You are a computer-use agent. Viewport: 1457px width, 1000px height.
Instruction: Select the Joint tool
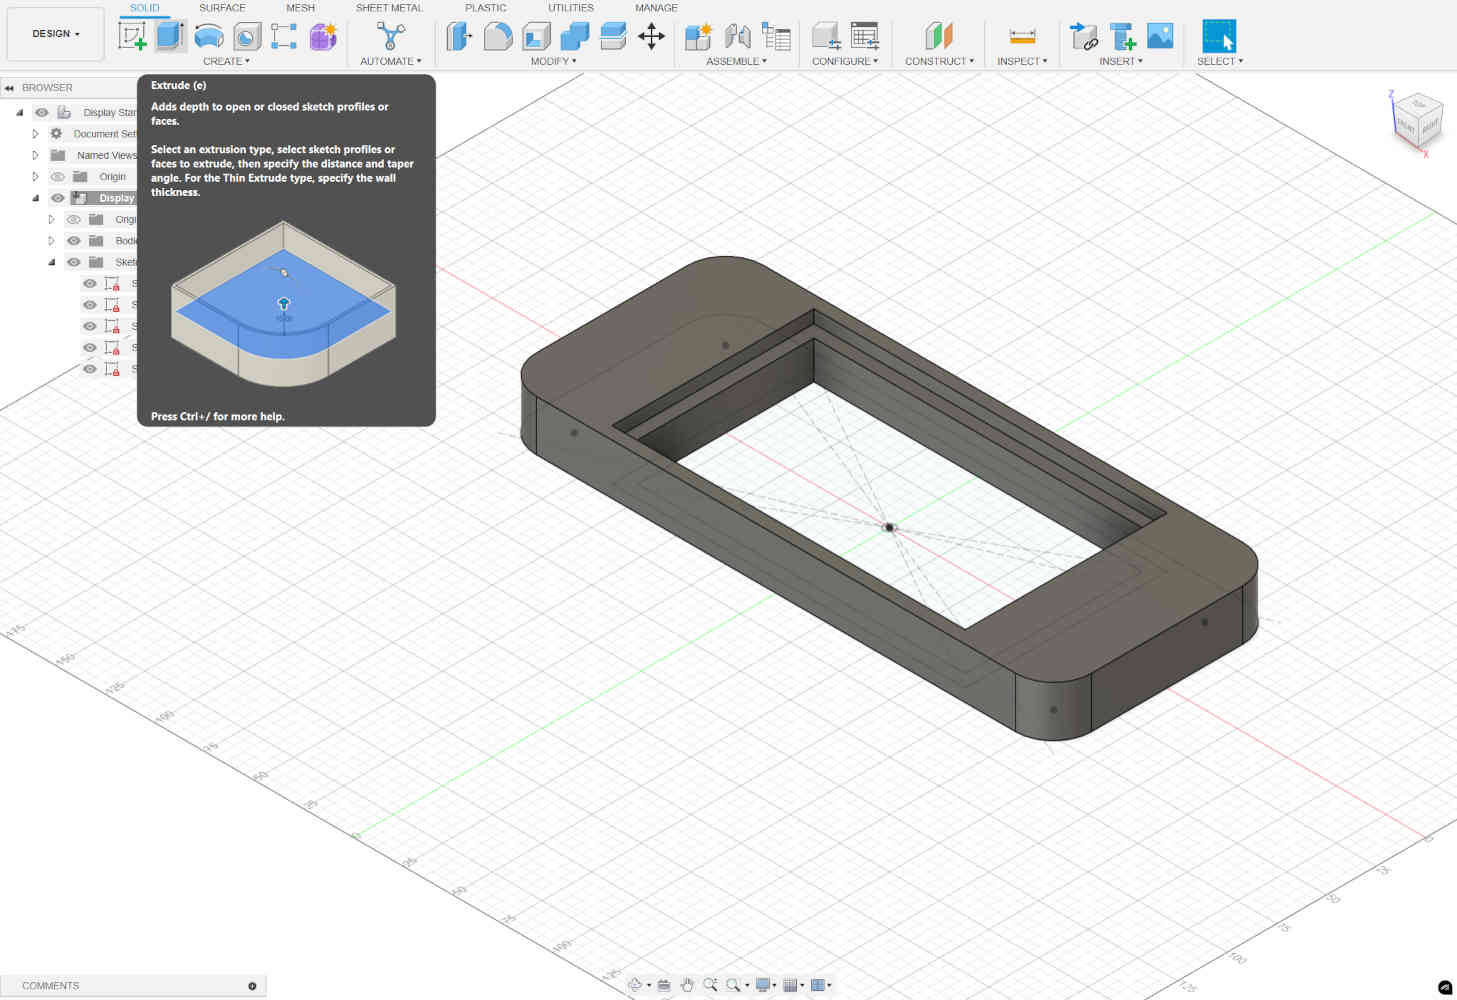click(737, 37)
